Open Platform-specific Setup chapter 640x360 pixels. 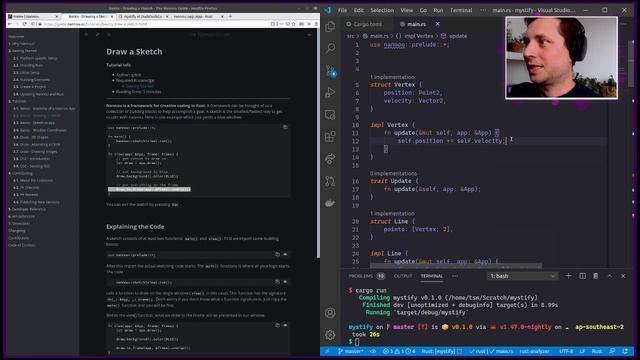point(36,58)
